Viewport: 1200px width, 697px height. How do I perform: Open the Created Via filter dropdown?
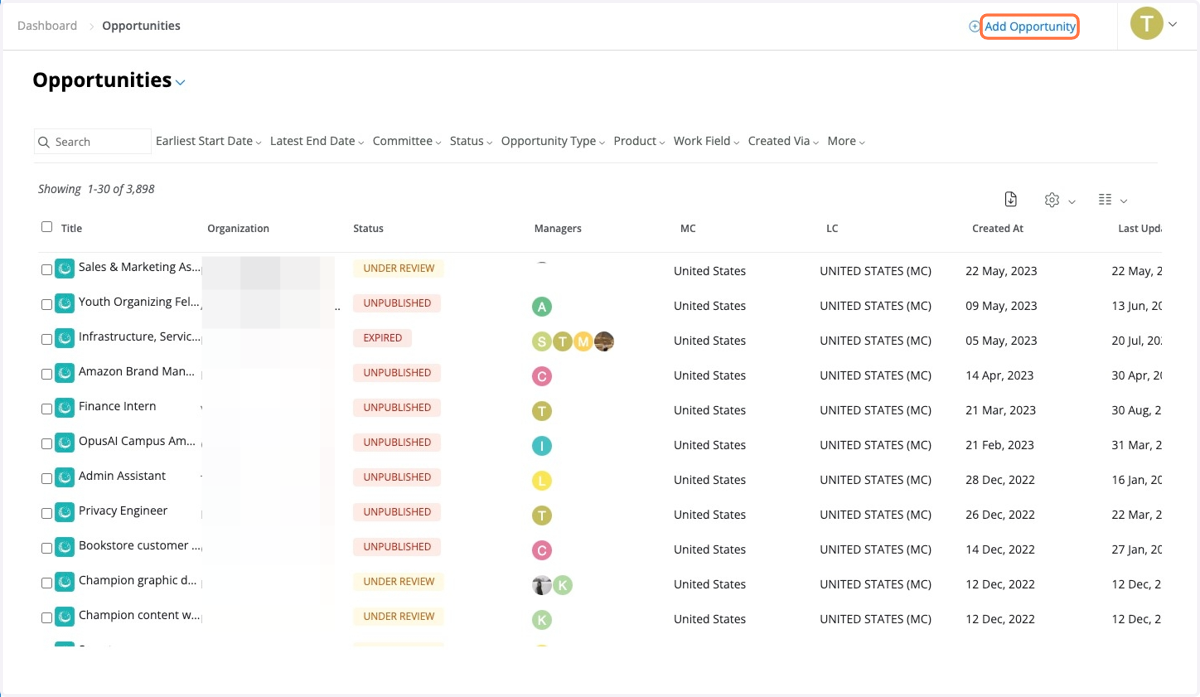(783, 141)
